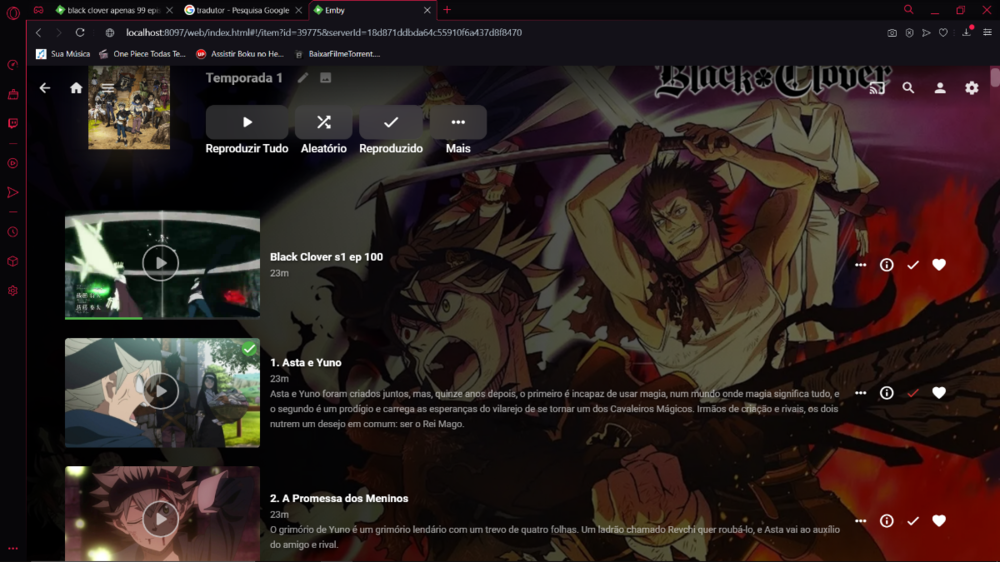Viewport: 1000px width, 562px height.
Task: Open the Opera main menu logo
Action: coord(13,12)
